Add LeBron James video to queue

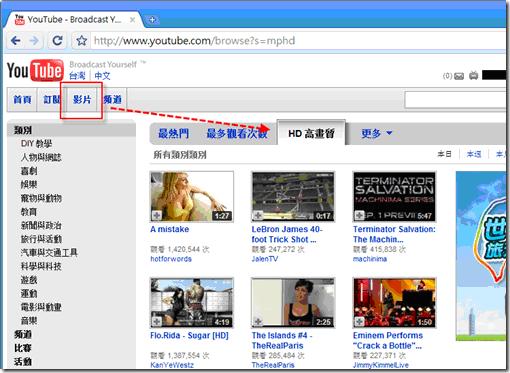pos(258,216)
